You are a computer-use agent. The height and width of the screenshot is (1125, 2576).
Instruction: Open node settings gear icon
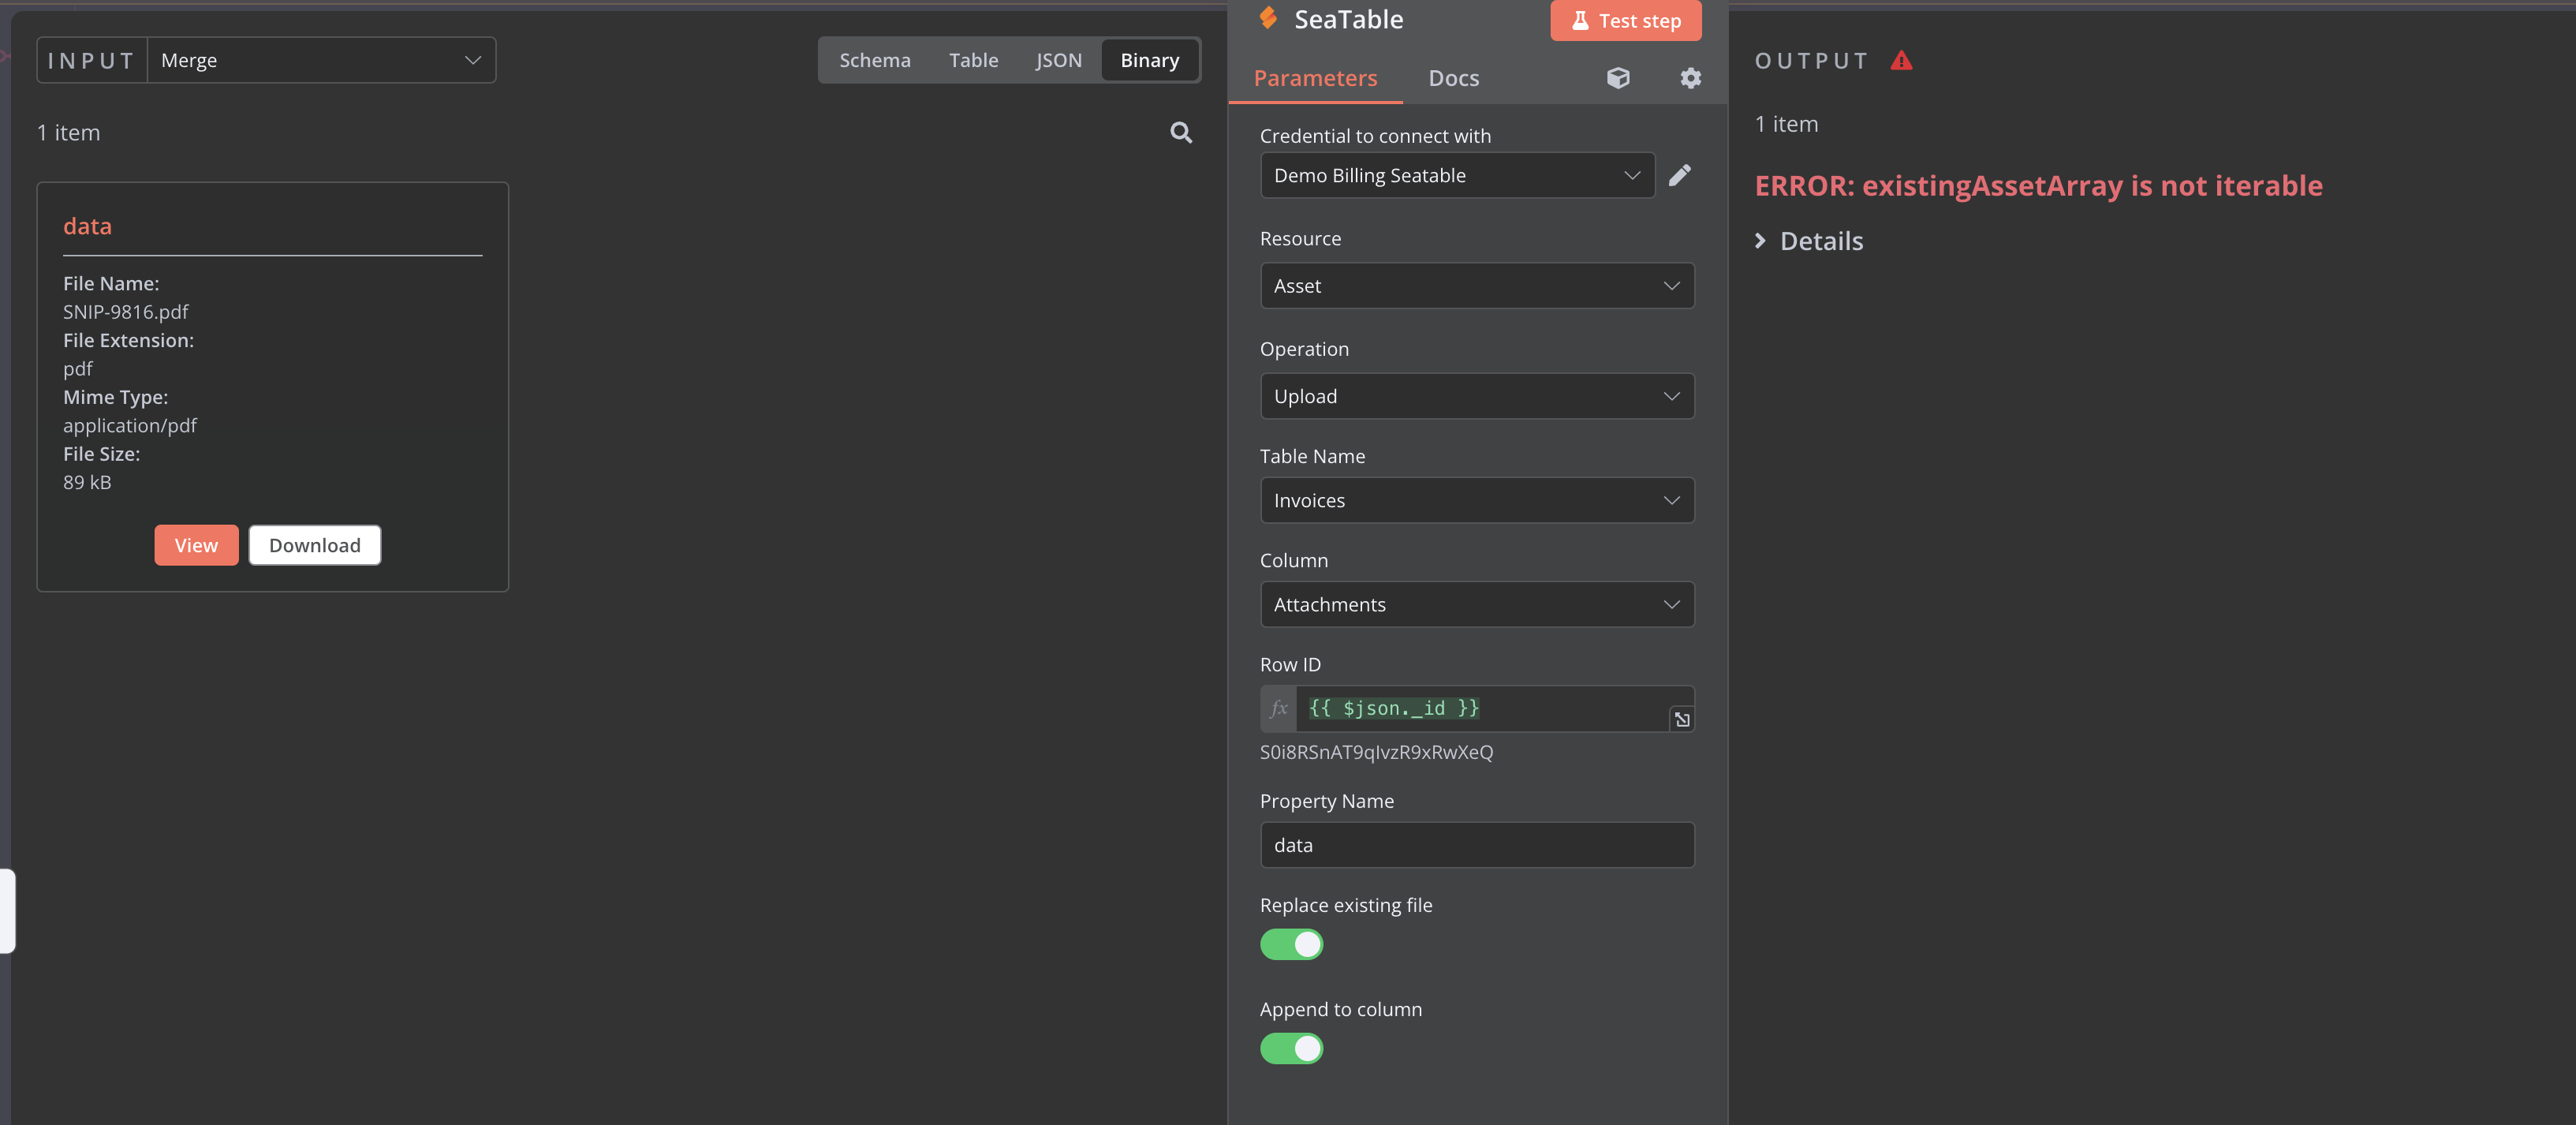(1690, 78)
